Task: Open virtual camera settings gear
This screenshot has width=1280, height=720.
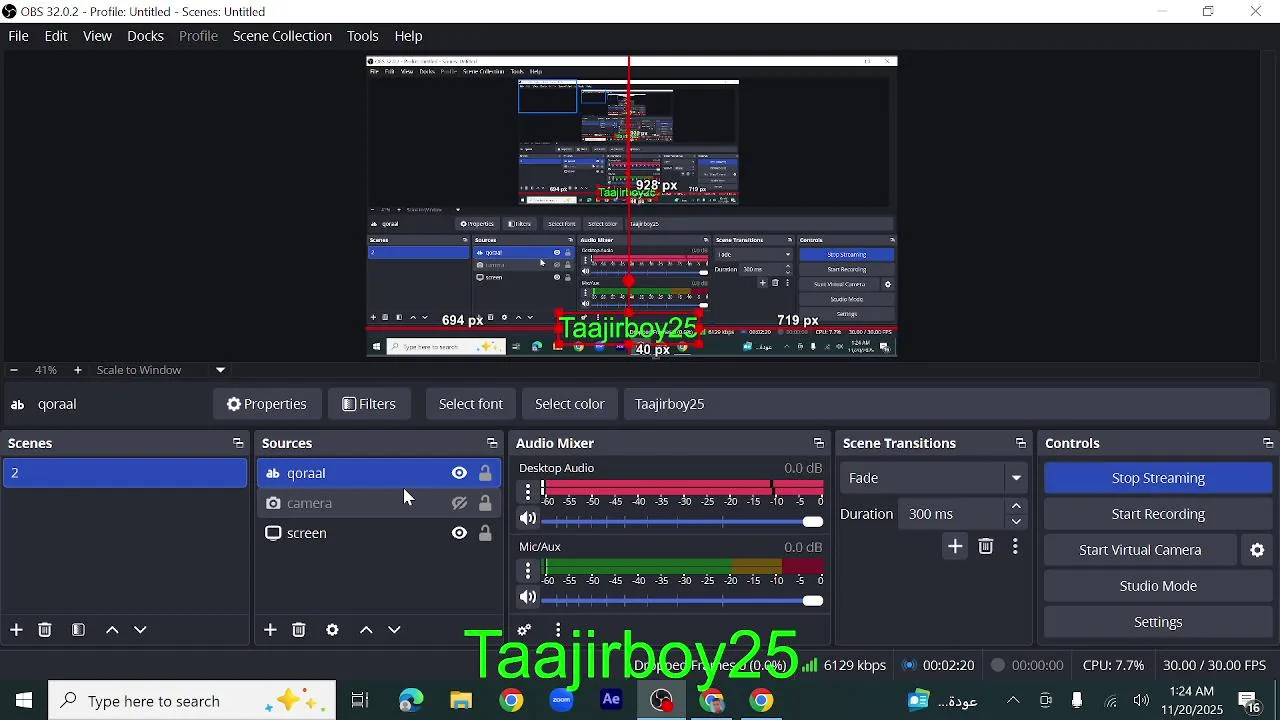Action: point(1258,550)
